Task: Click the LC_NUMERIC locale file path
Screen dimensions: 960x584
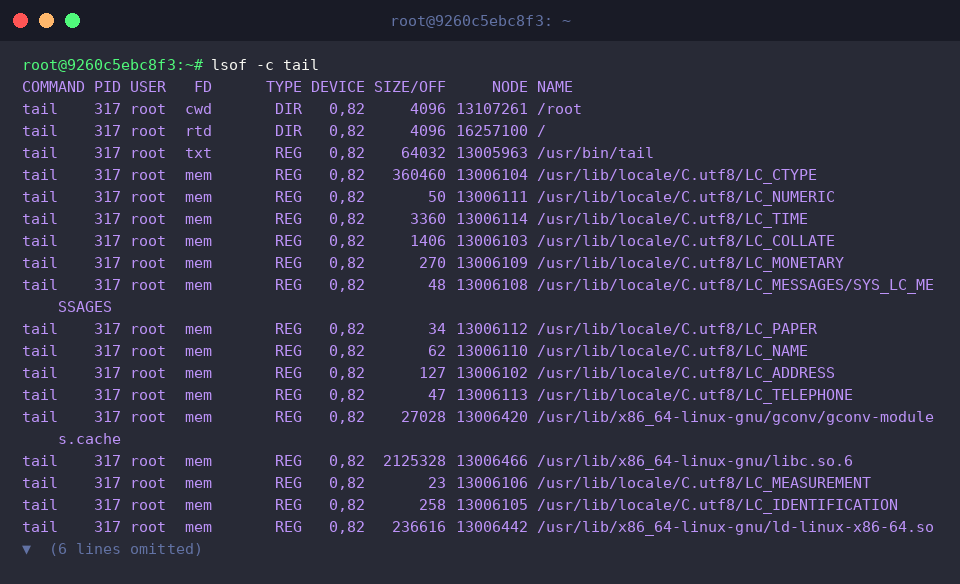Action: tap(686, 197)
